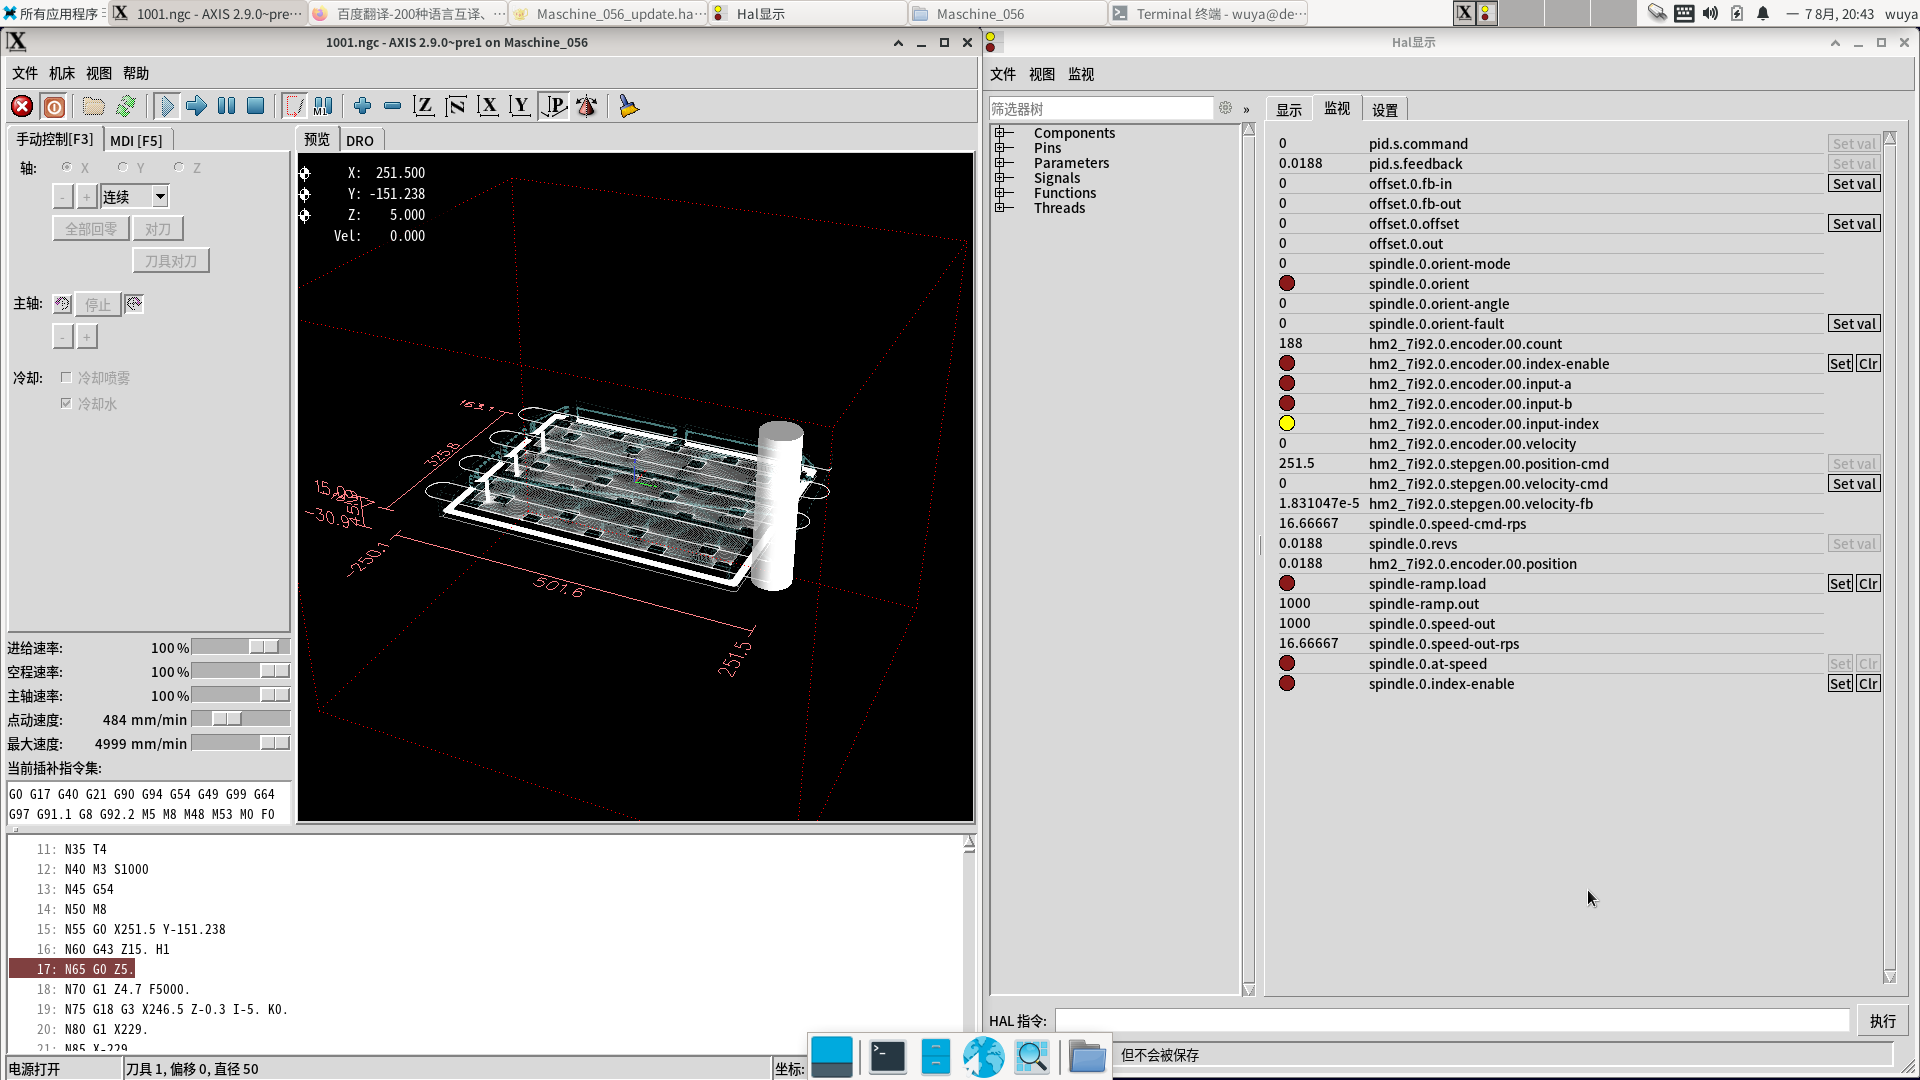Select the X axis radio button

[x=67, y=167]
